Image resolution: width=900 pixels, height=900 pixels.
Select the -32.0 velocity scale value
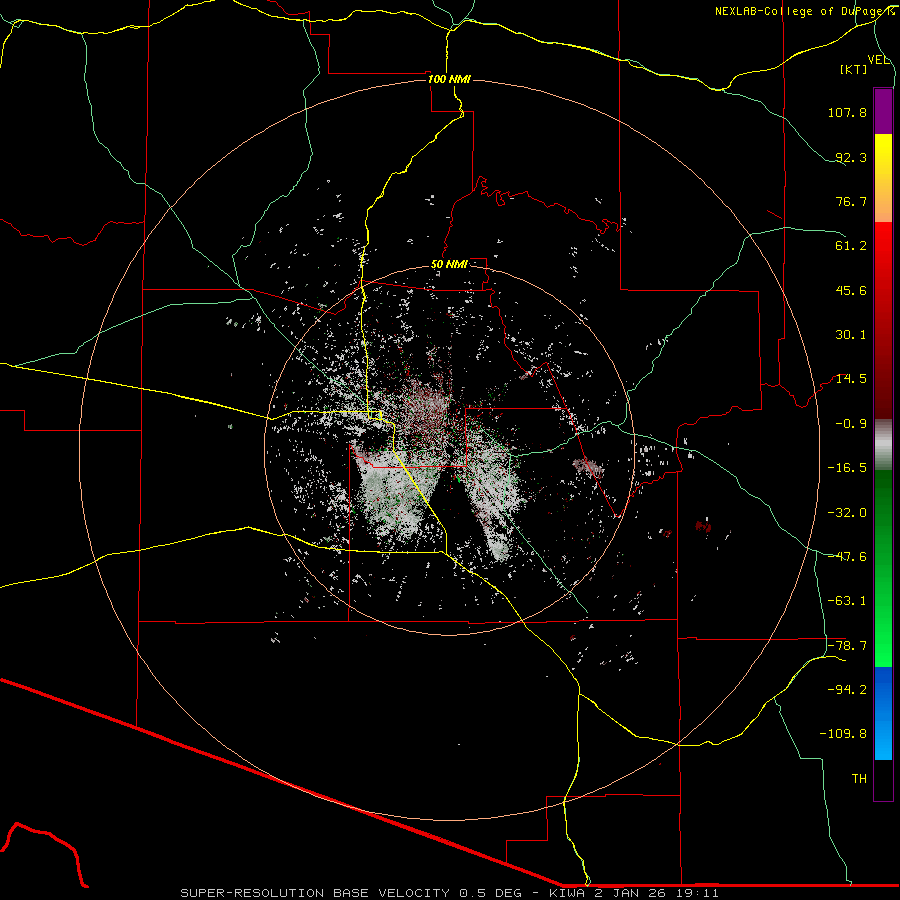(847, 513)
